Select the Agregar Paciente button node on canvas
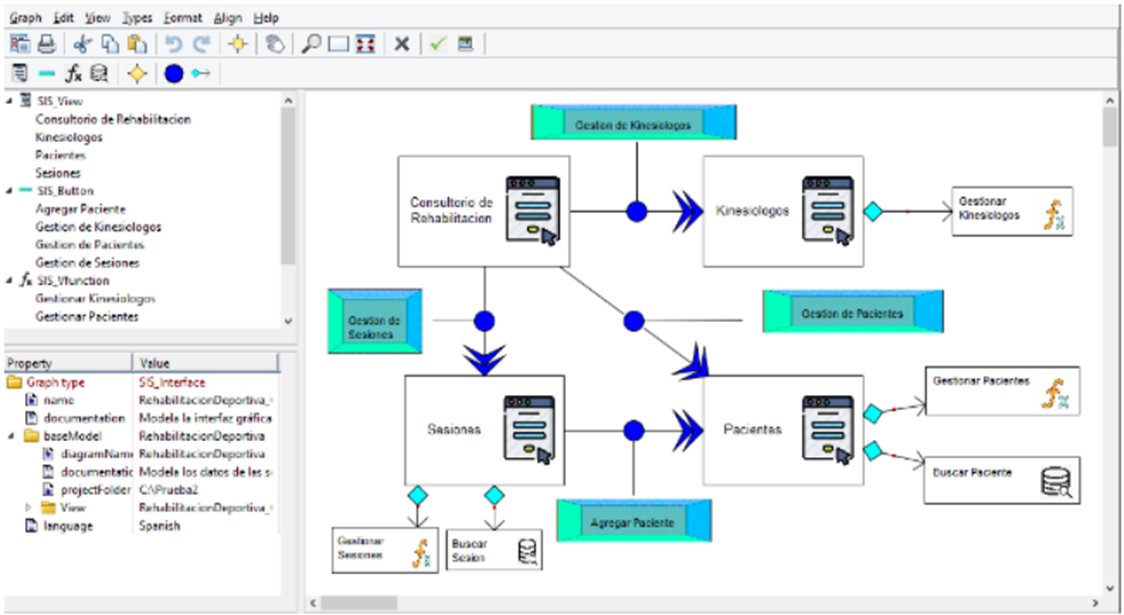Image resolution: width=1124 pixels, height=615 pixels. (x=634, y=521)
